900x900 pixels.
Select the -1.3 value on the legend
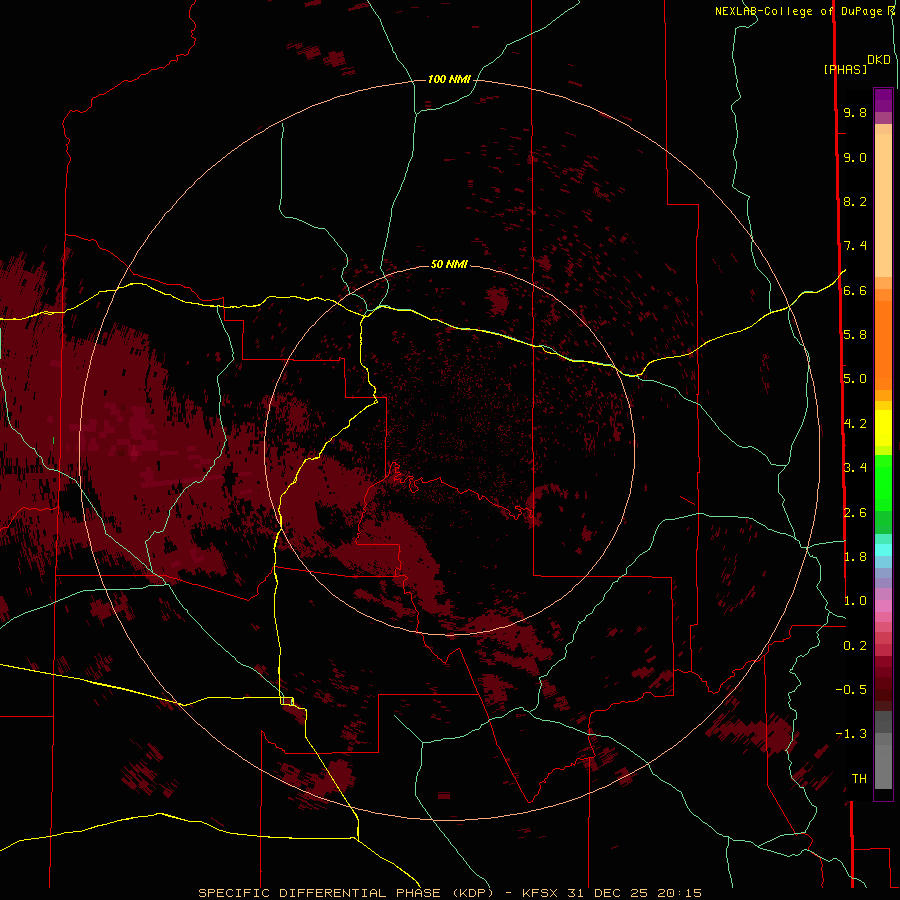pyautogui.click(x=851, y=734)
